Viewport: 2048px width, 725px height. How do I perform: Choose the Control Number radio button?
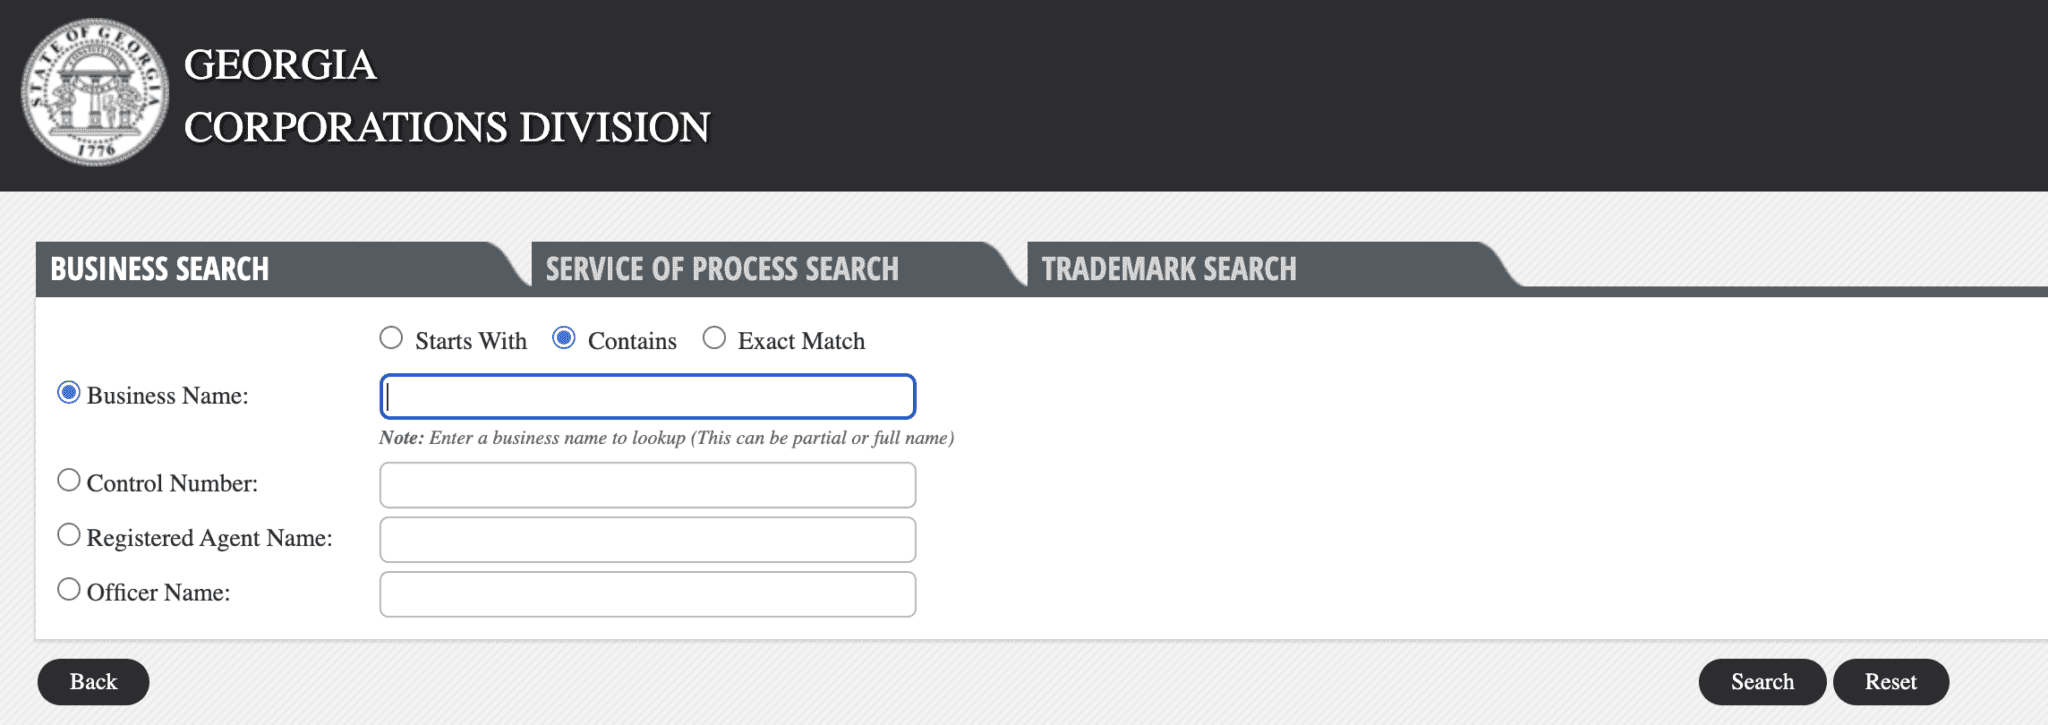click(69, 480)
